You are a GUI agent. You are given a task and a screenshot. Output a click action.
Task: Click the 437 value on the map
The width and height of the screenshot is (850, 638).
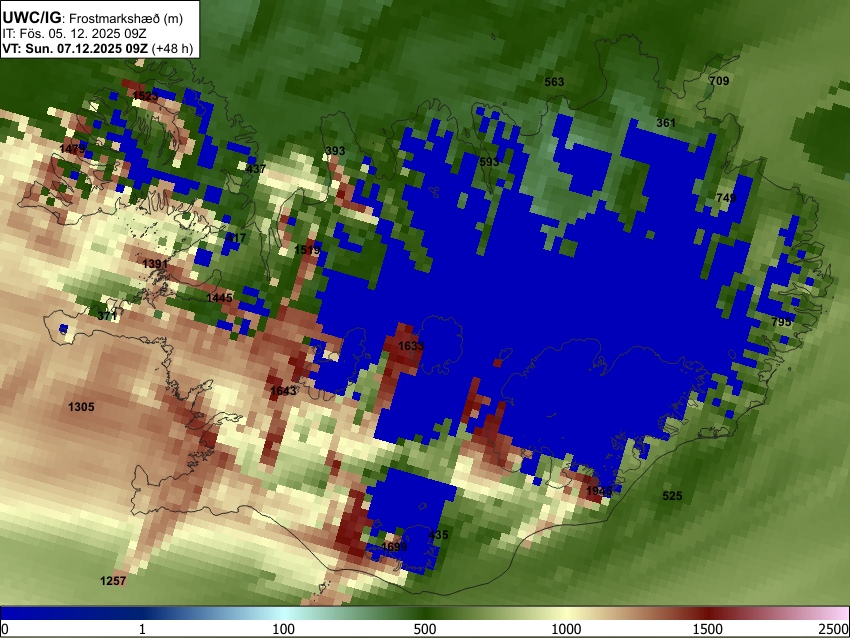(x=256, y=169)
